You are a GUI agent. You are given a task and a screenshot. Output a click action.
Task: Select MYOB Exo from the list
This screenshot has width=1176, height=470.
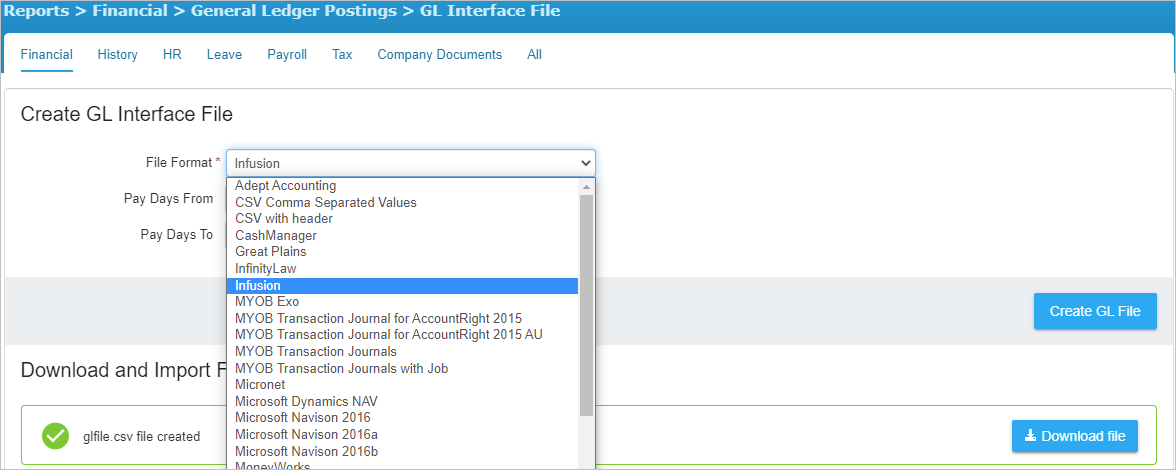click(402, 302)
